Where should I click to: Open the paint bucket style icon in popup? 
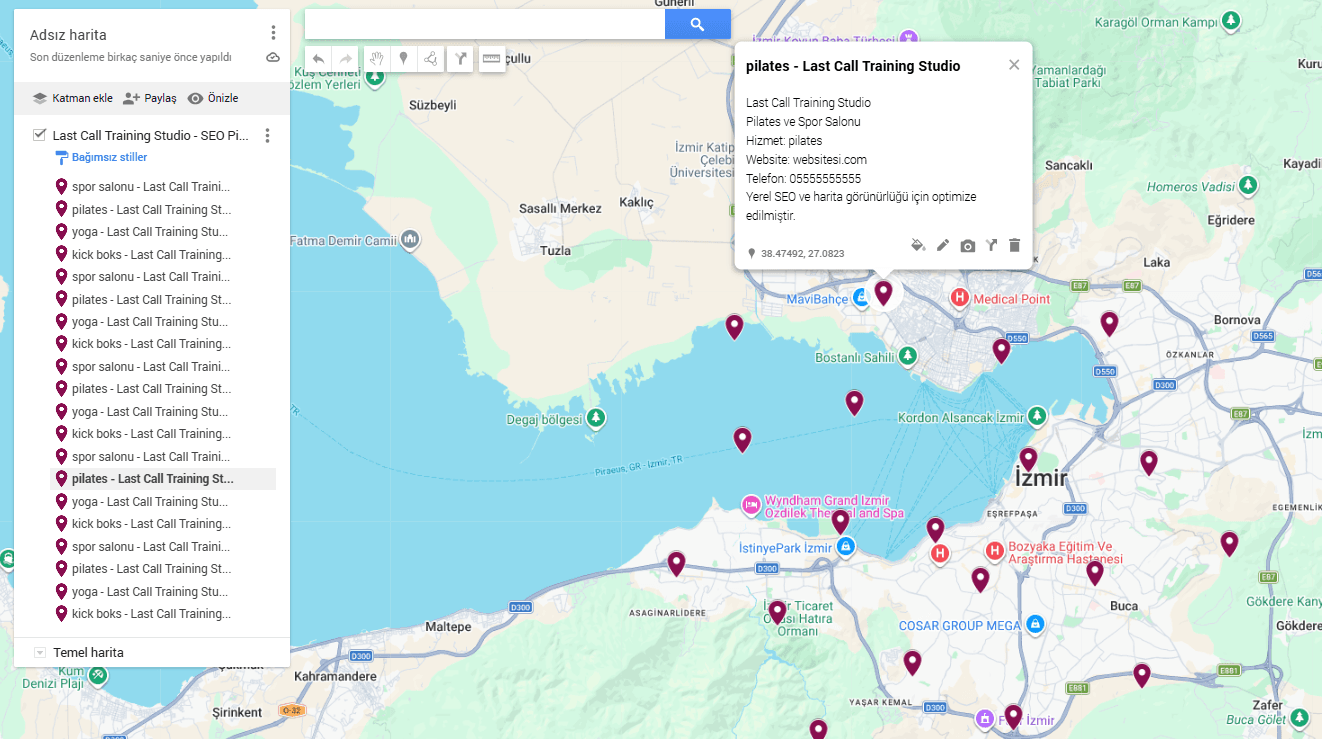pyautogui.click(x=918, y=245)
